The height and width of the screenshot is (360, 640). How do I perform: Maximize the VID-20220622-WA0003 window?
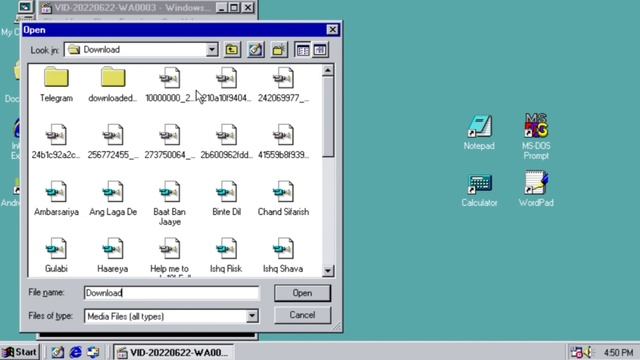coord(234,7)
